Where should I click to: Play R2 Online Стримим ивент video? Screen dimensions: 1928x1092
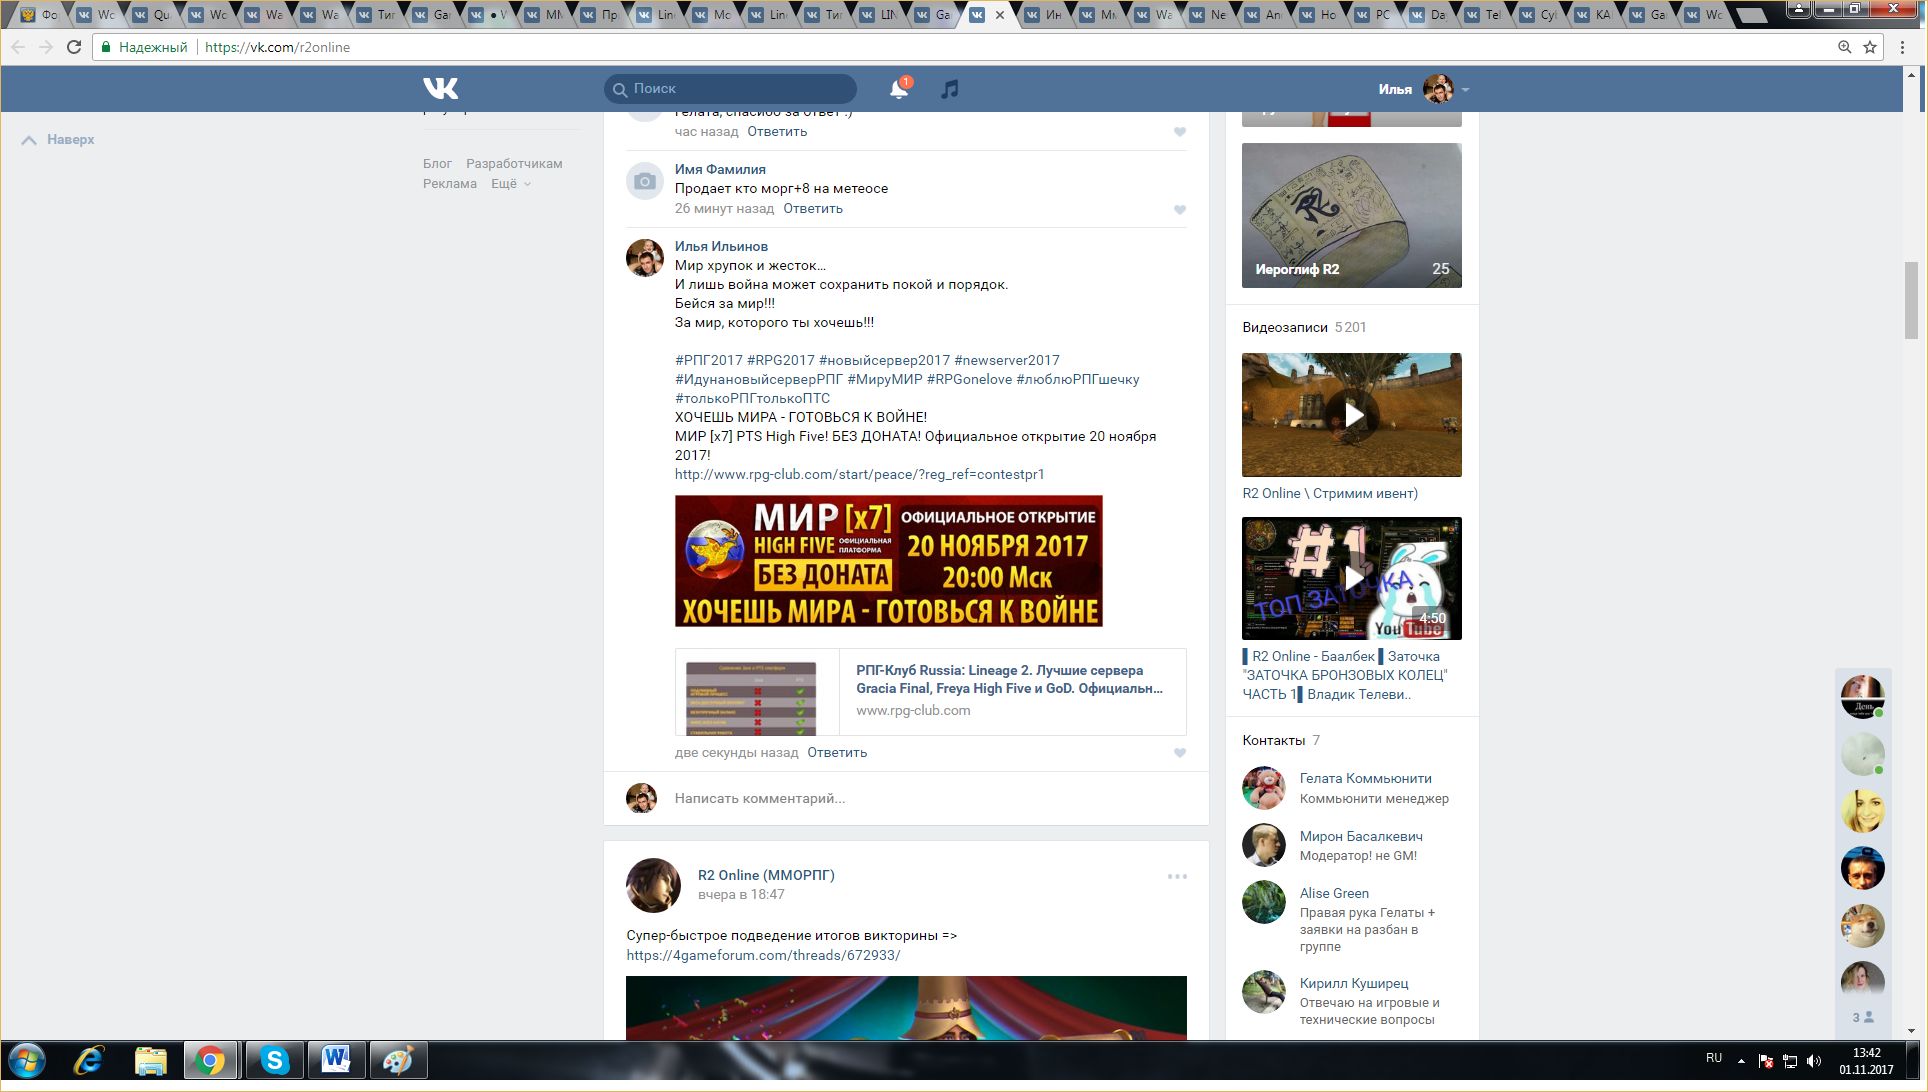tap(1352, 415)
